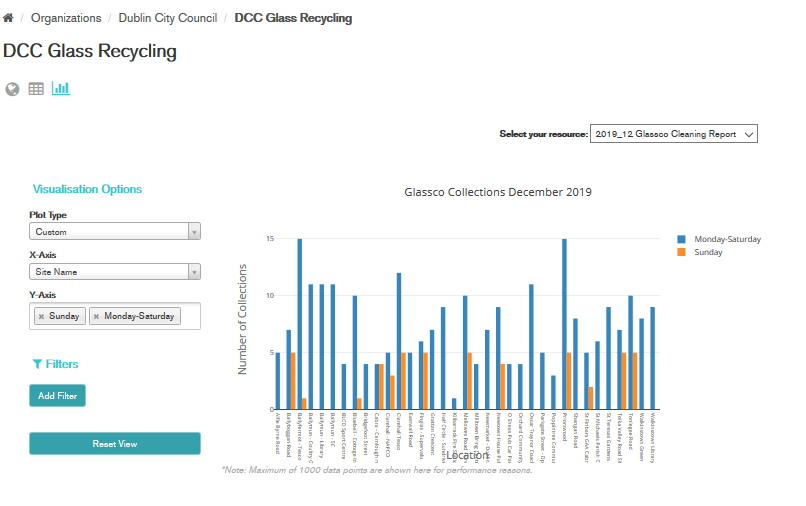Open the Plot Type dropdown
The height and width of the screenshot is (506, 806).
point(114,232)
